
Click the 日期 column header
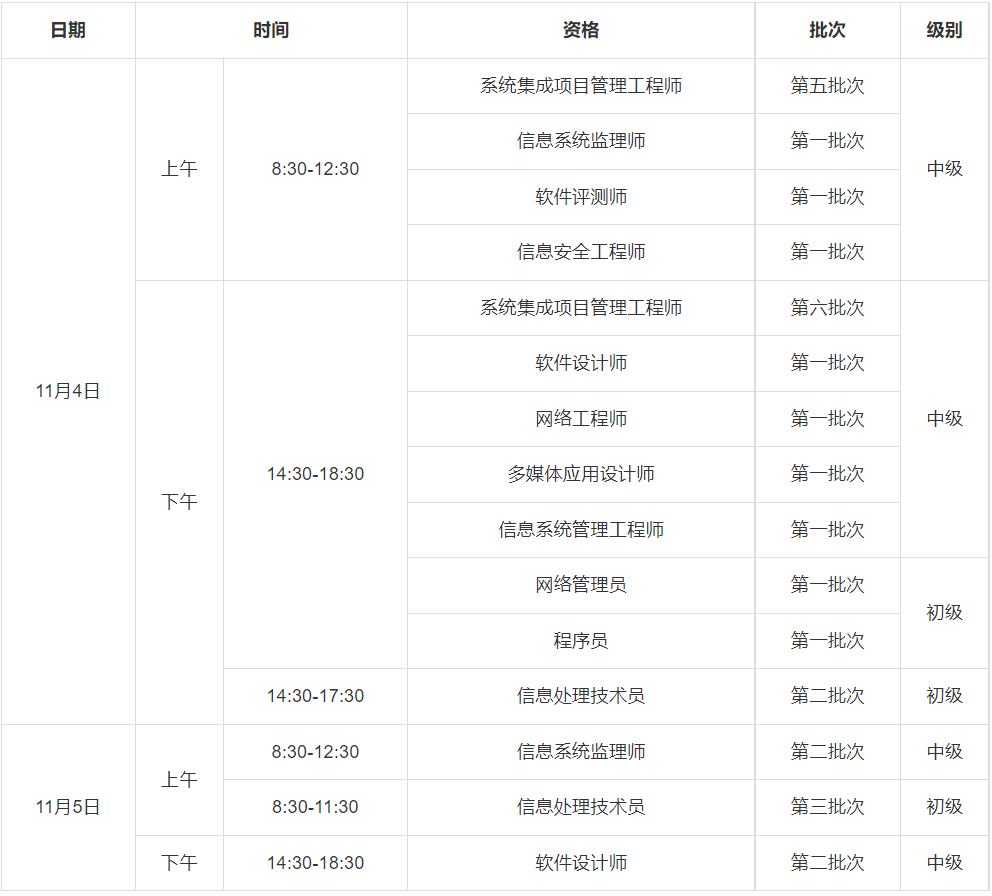[x=68, y=30]
